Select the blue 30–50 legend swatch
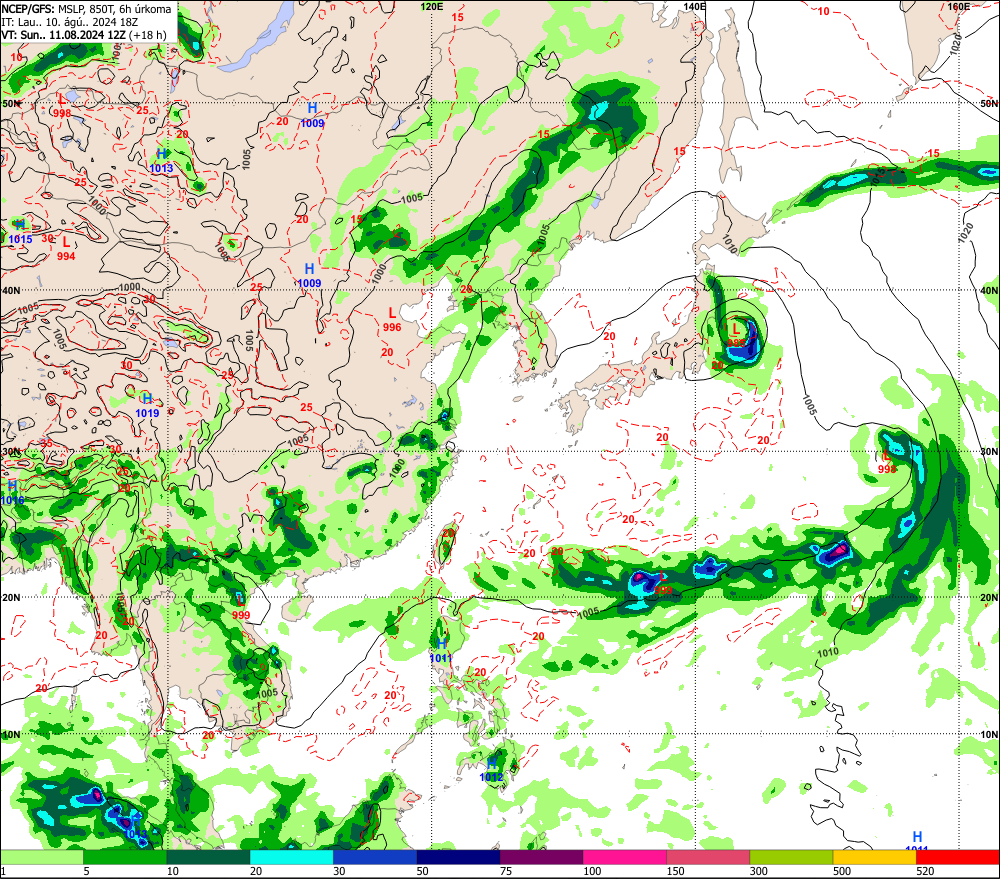Image resolution: width=1000 pixels, height=879 pixels. point(375,857)
